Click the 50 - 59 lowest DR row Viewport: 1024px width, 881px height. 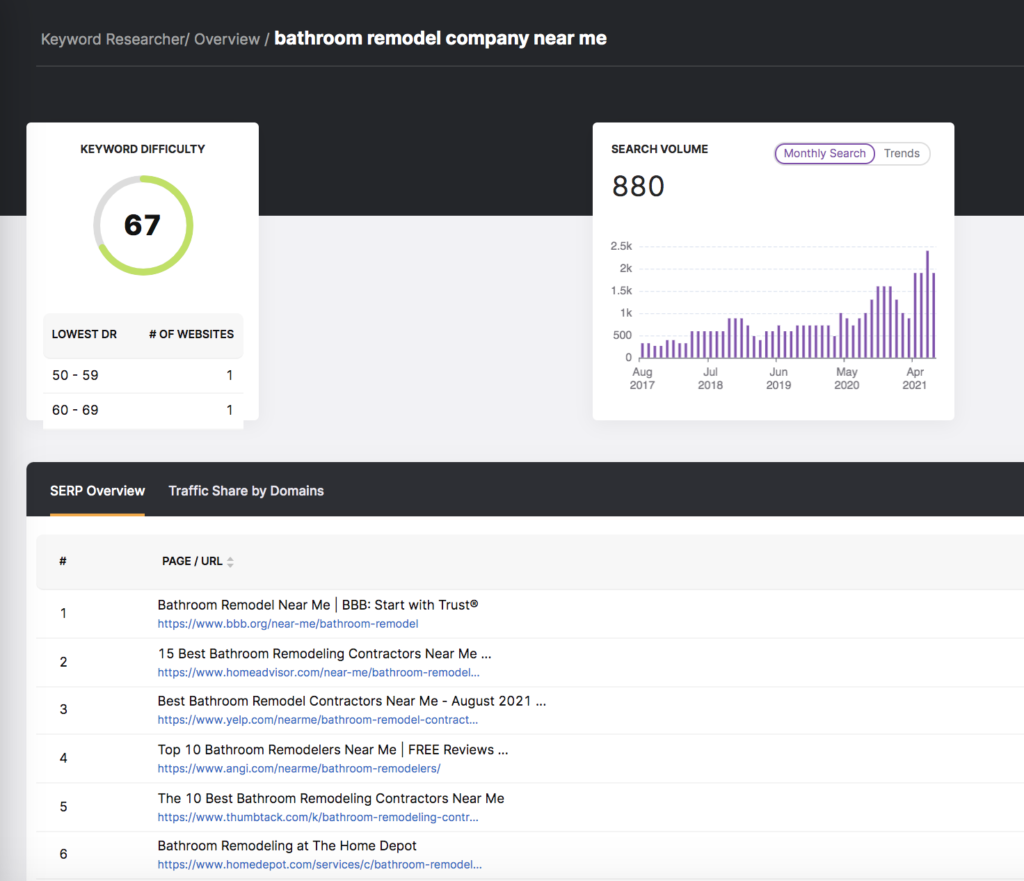pos(143,376)
